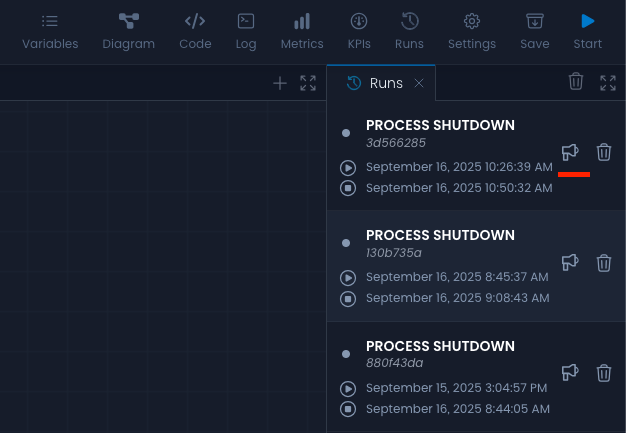Click megaphone icon for run 3d566285
The image size is (626, 433).
[570, 152]
